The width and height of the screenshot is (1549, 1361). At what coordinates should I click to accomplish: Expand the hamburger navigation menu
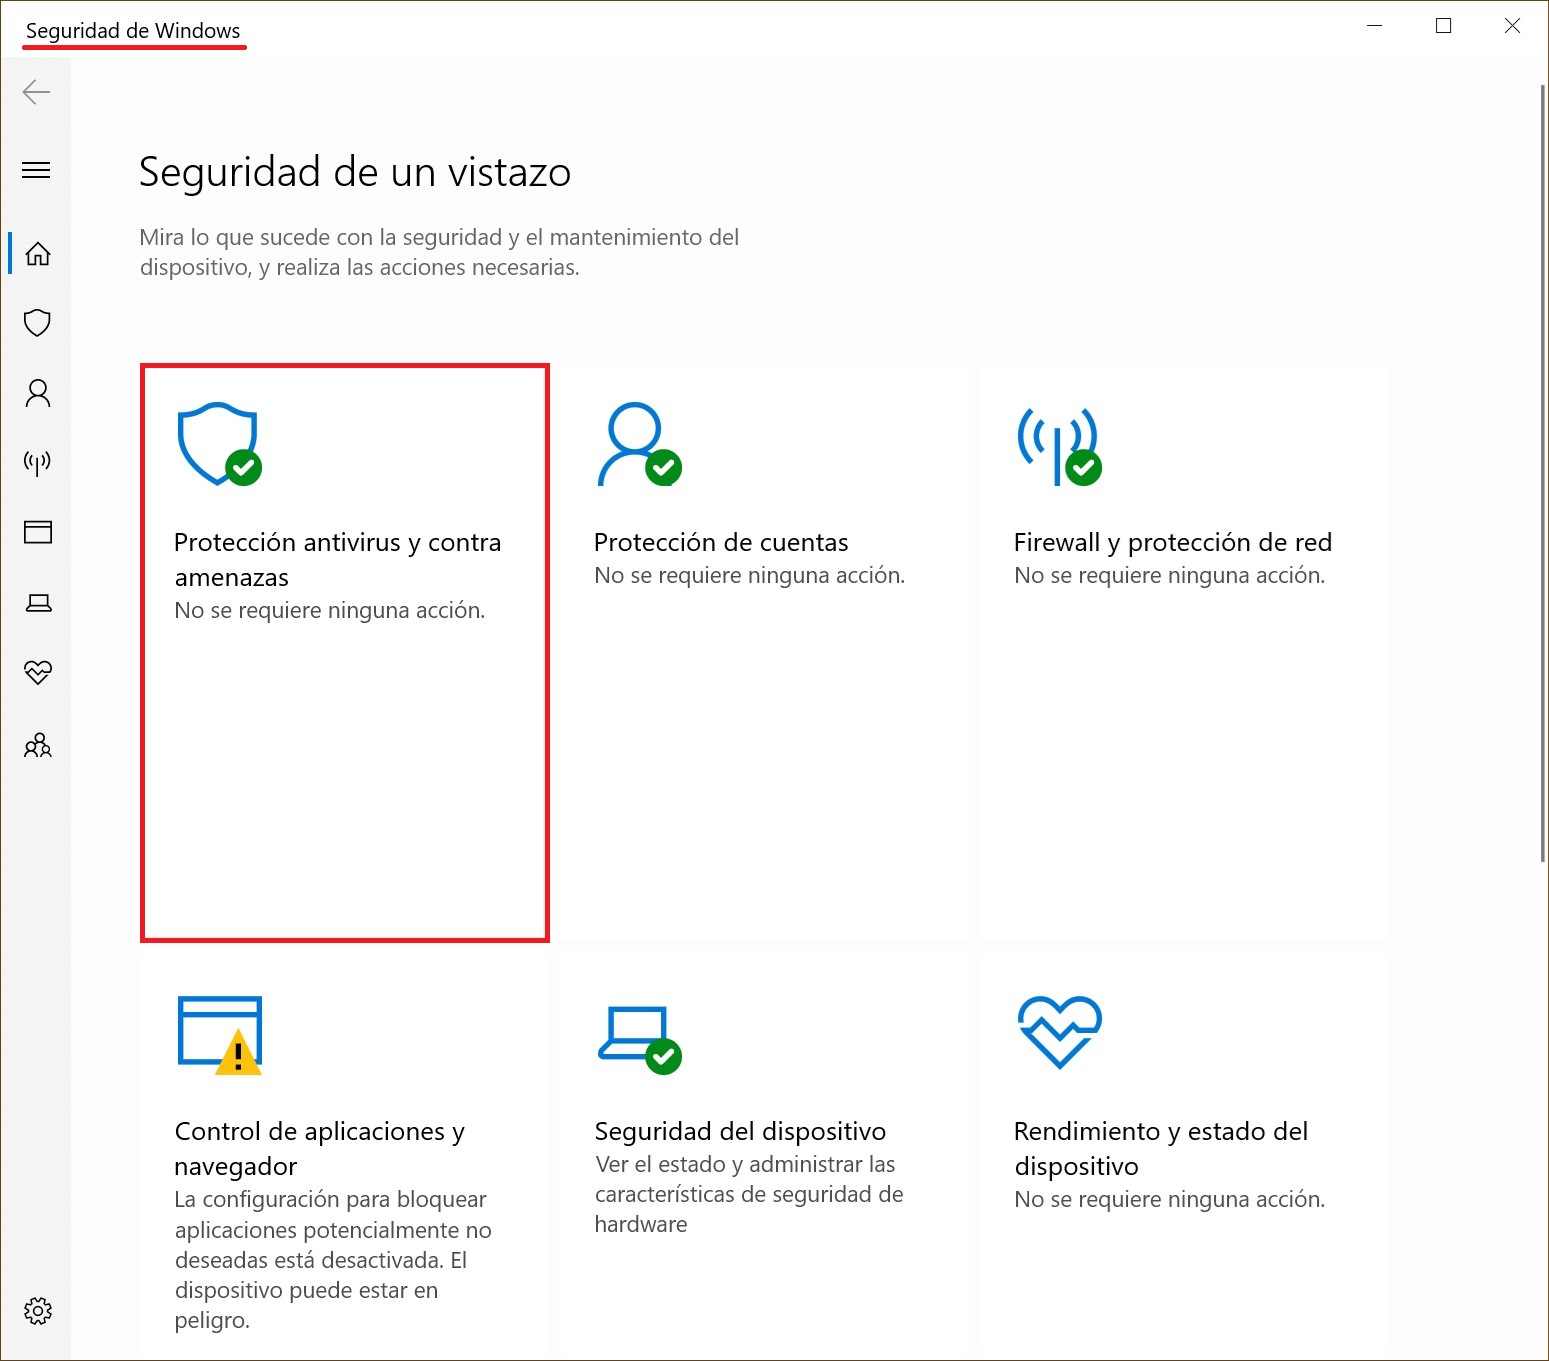pos(37,170)
